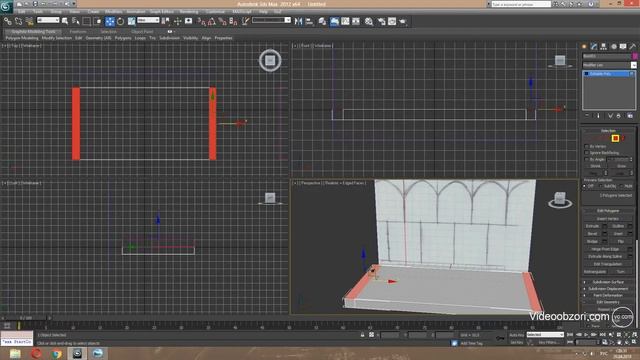Image resolution: width=640 pixels, height=360 pixels.
Task: Toggle the By Vertex checkbox
Action: point(587,146)
